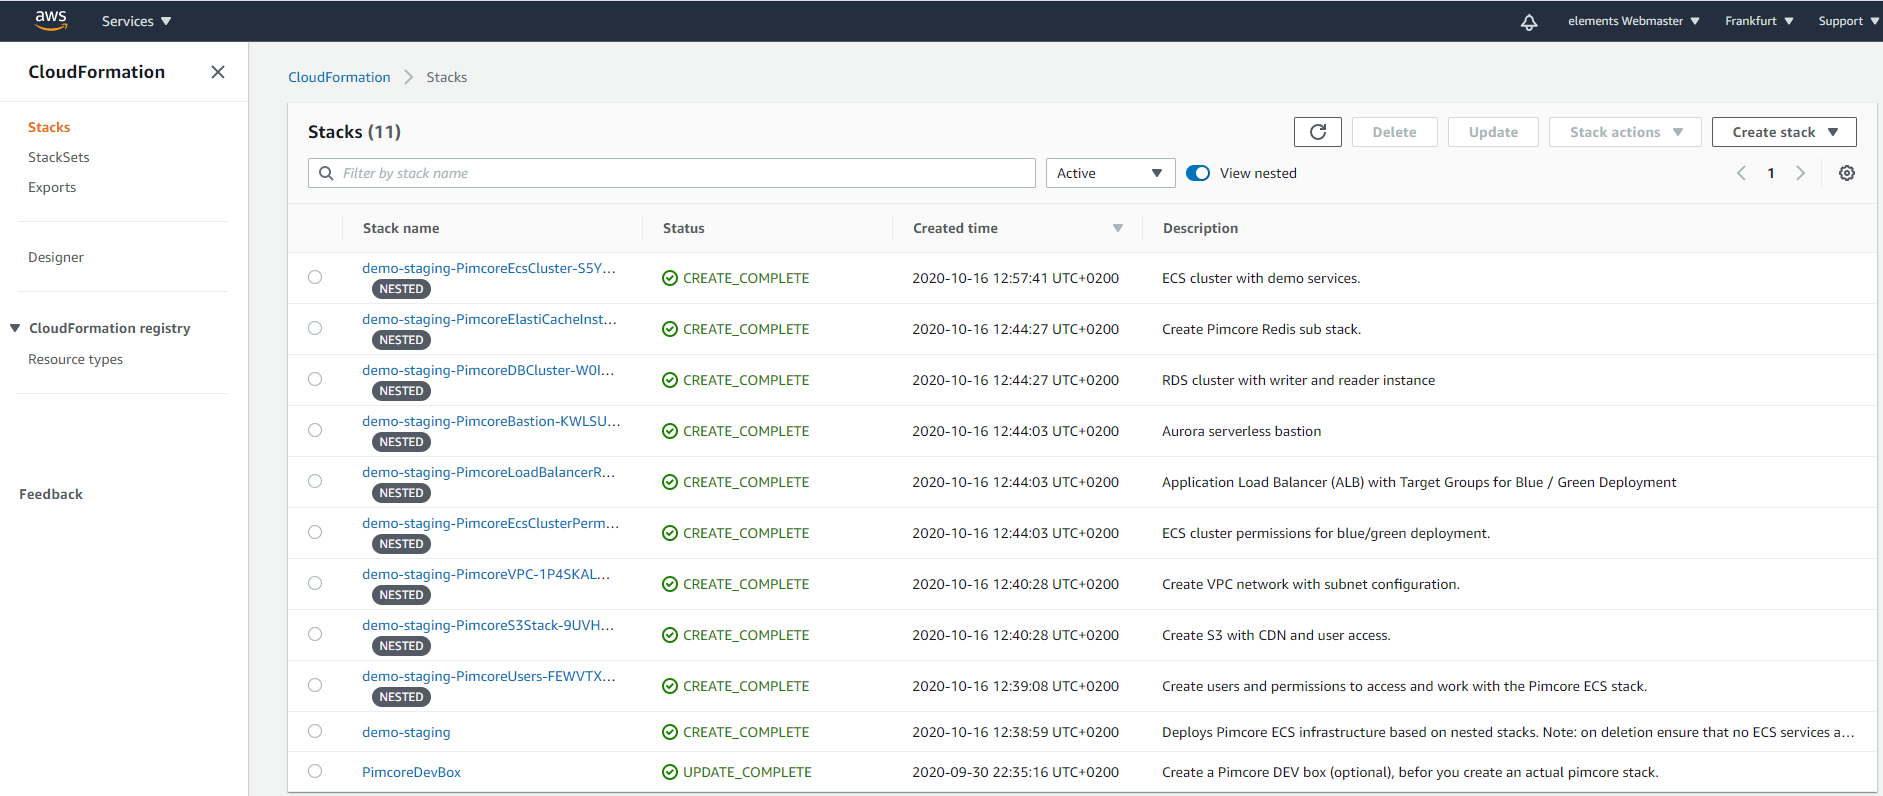Open demo-staging-PimcoreUsers-FEWVTX link
Viewport: 1883px width, 796px height.
[489, 676]
